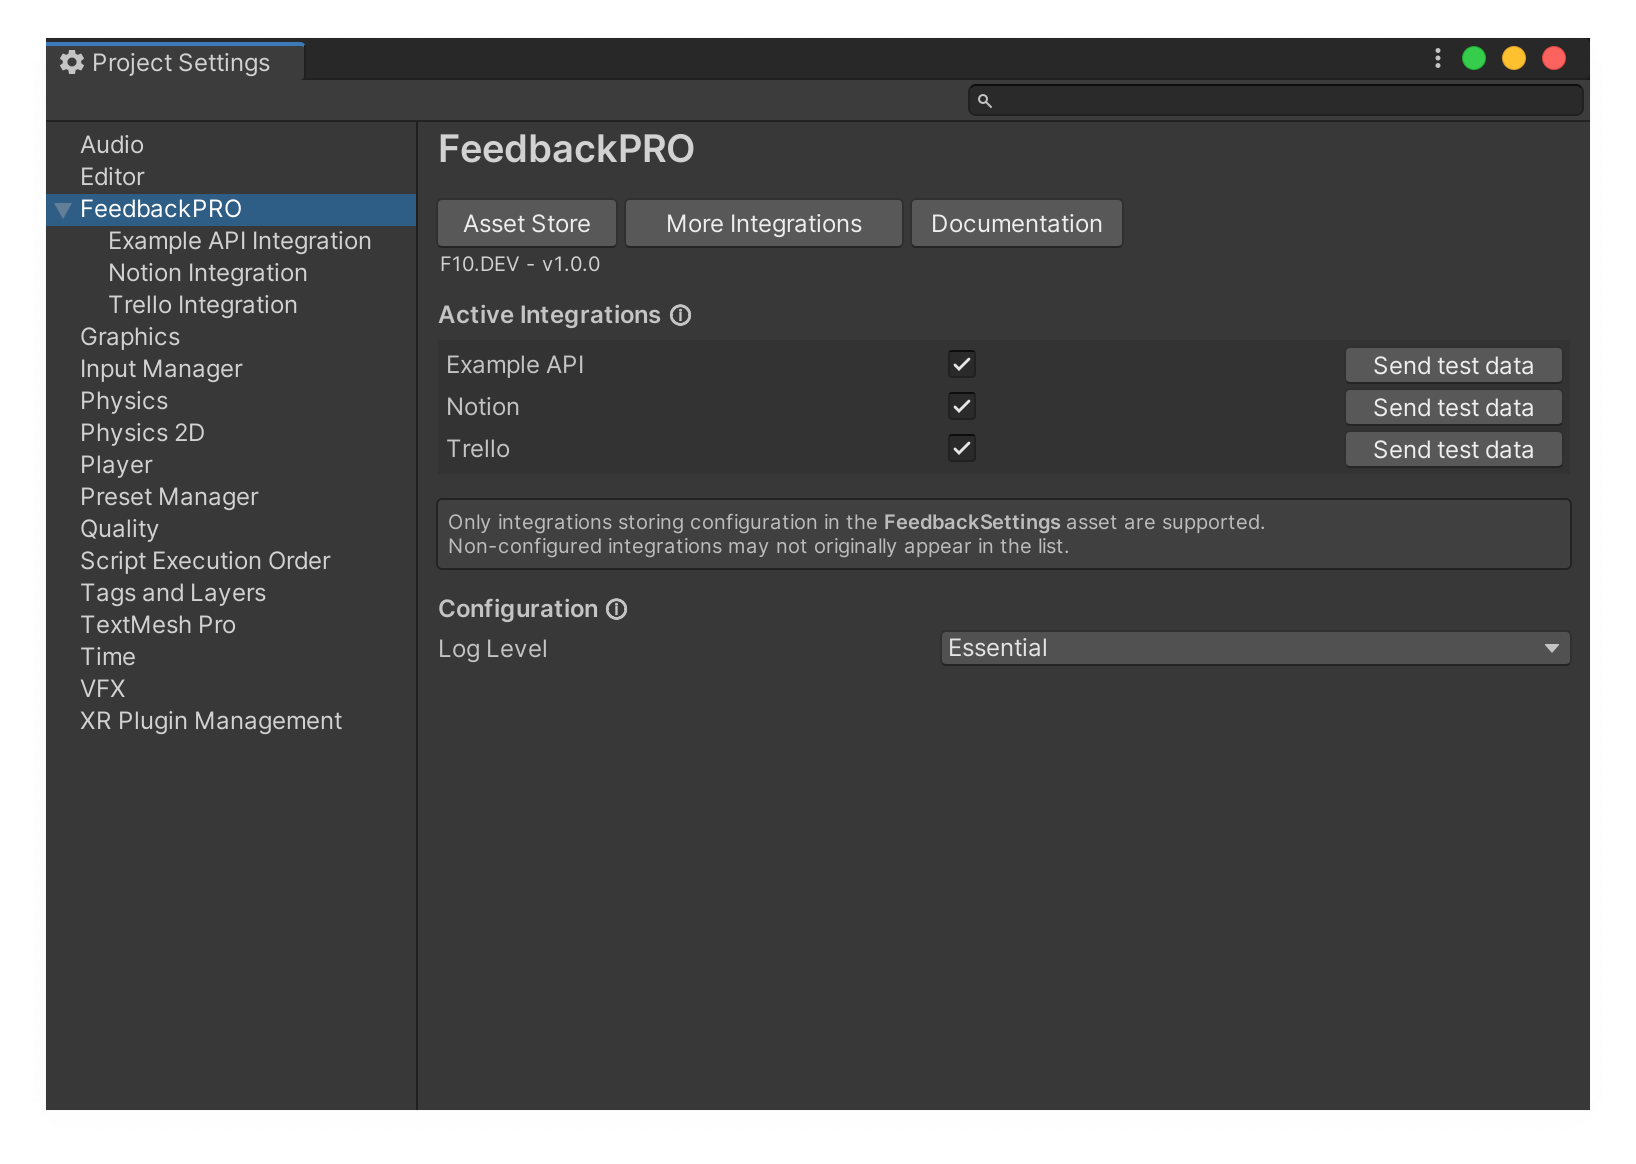This screenshot has height=1164, width=1636.
Task: Open the three-dot window menu
Action: pos(1437,58)
